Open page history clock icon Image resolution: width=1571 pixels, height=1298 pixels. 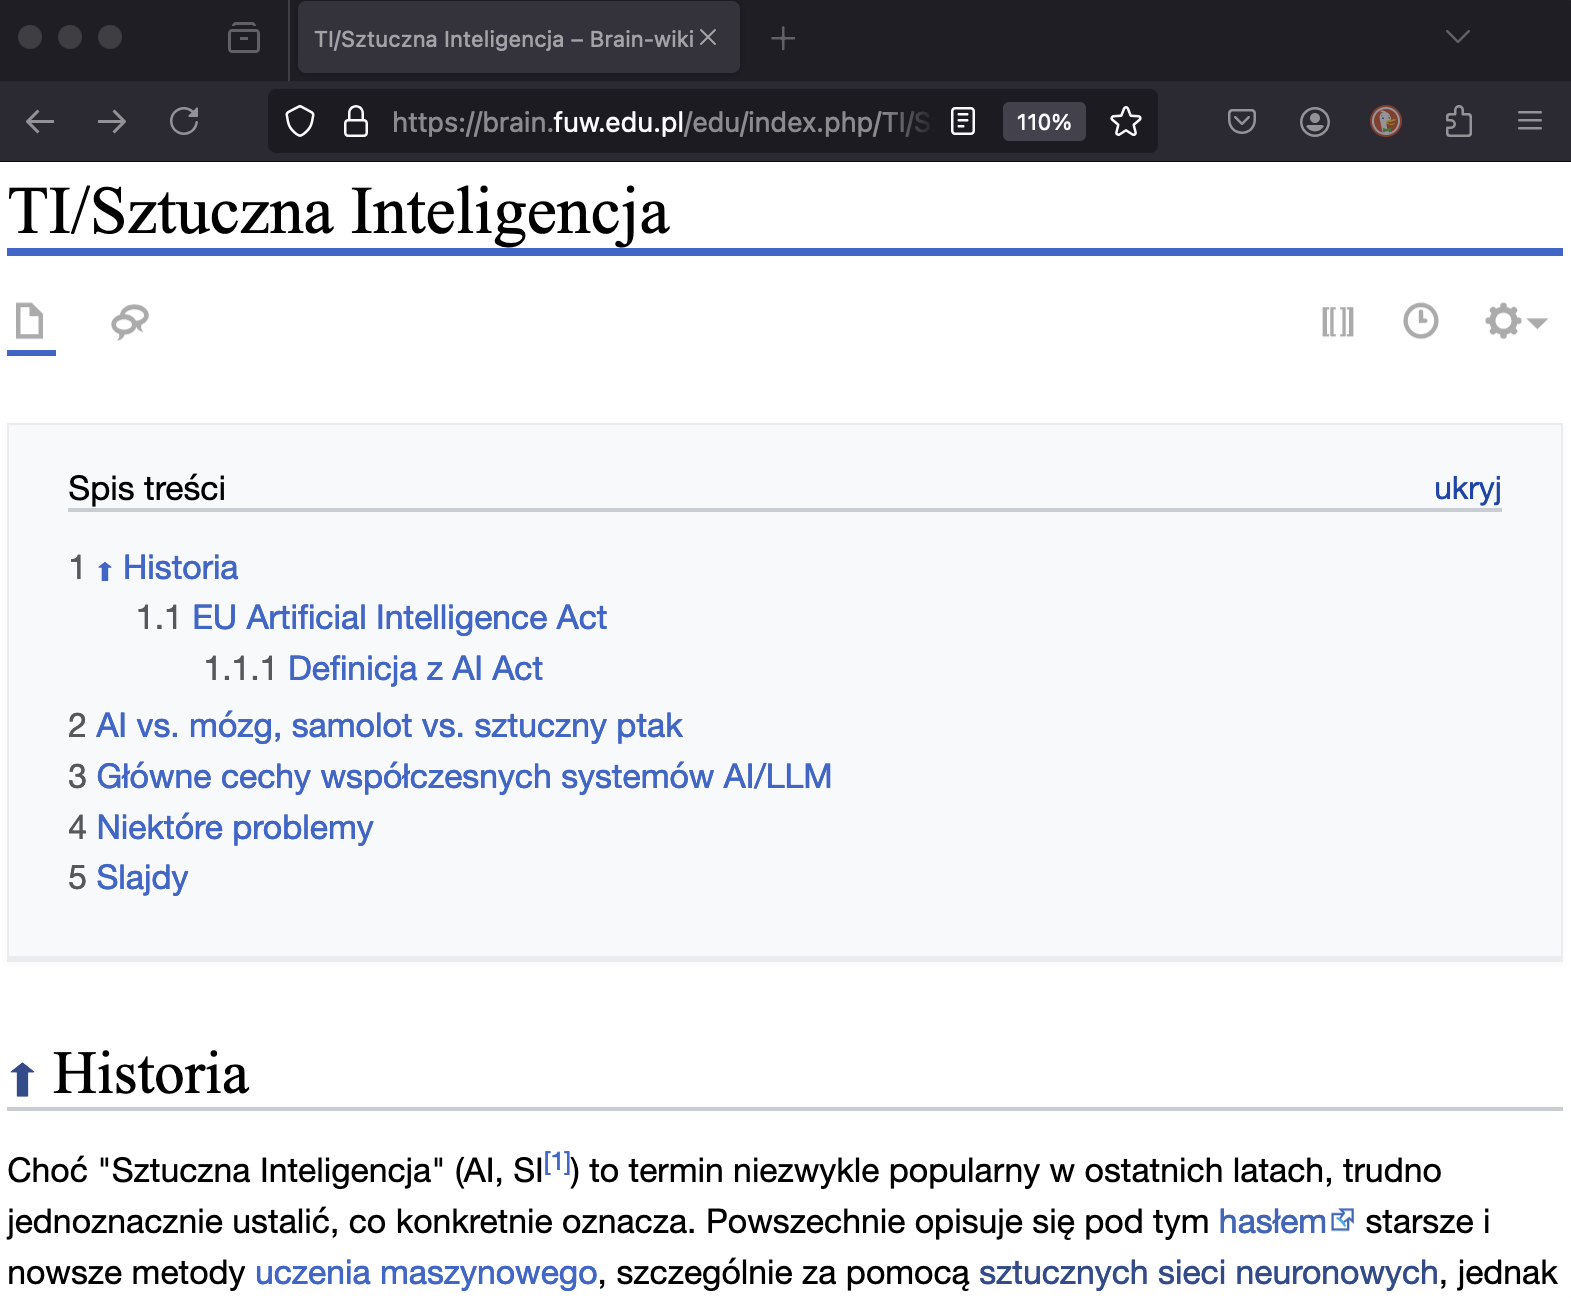click(1420, 322)
